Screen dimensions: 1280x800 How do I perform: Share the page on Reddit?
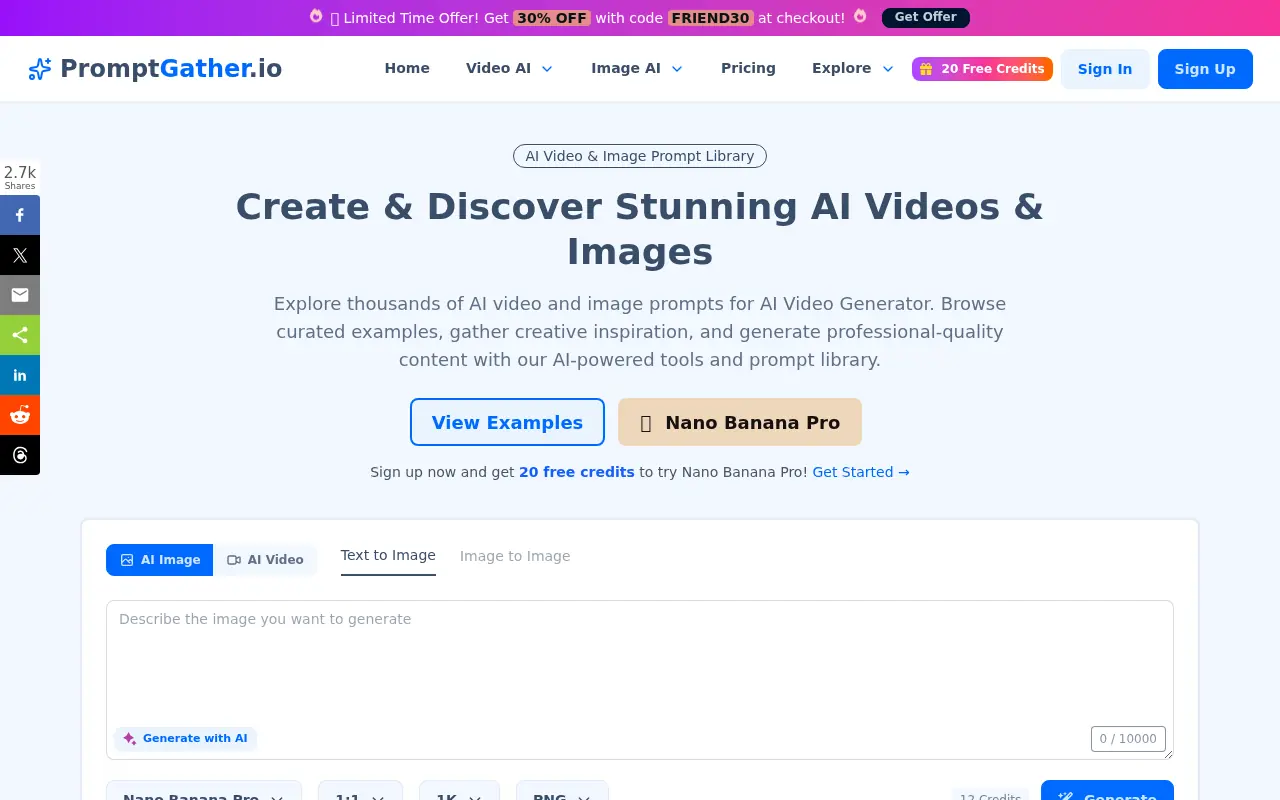click(x=20, y=415)
